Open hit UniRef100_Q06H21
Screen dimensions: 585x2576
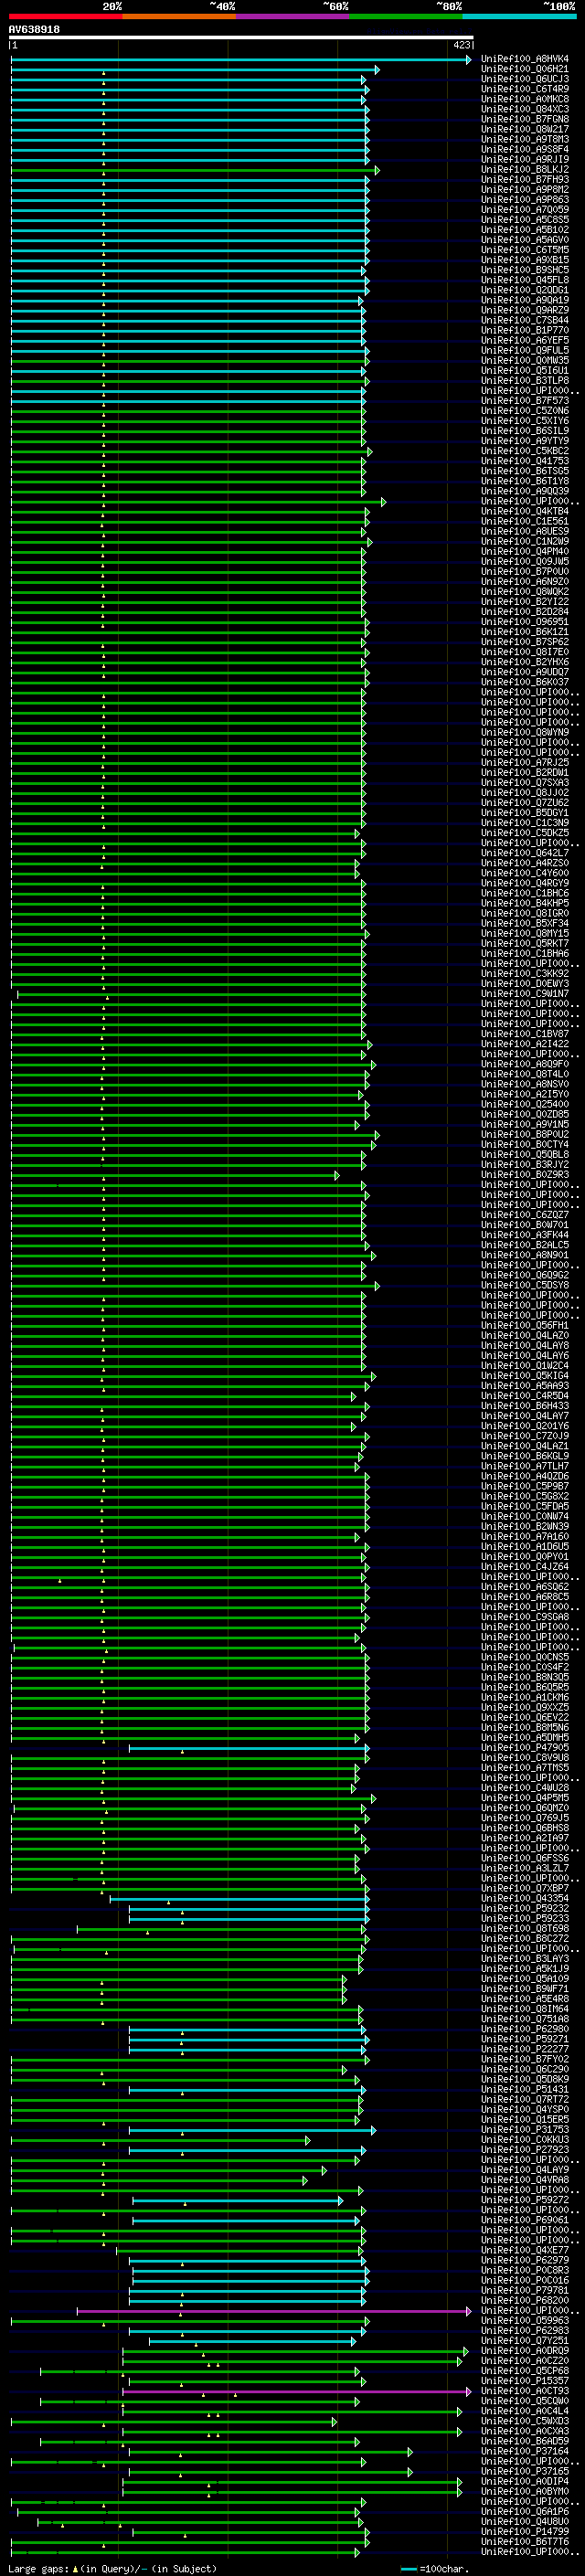point(525,69)
